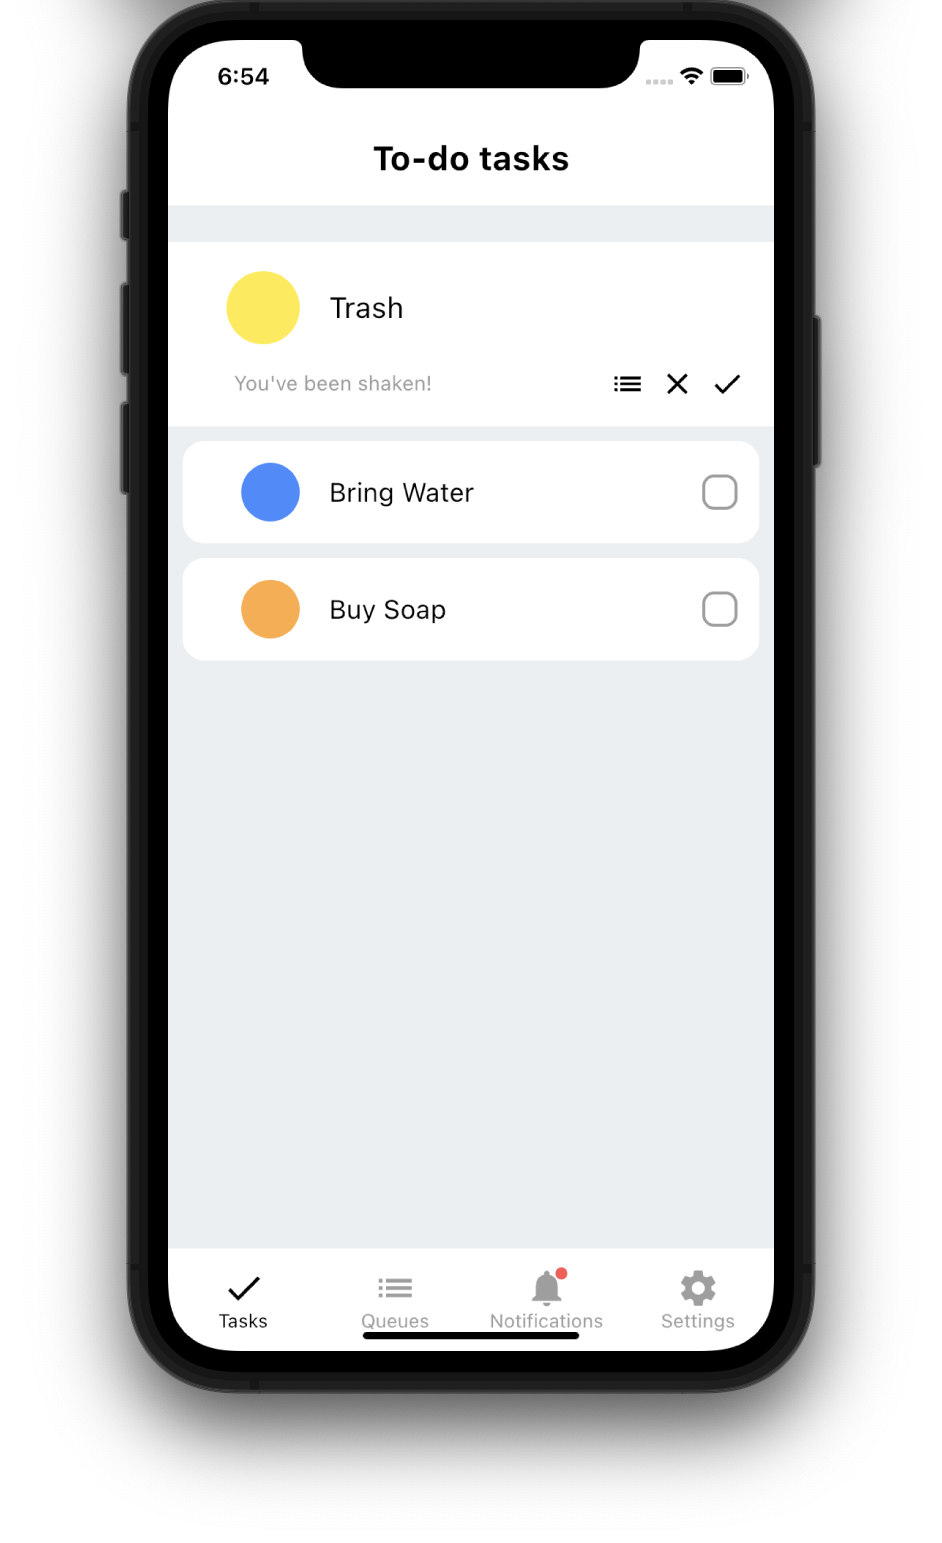Open Queues list icon in bottom bar
The width and height of the screenshot is (942, 1543).
point(395,1287)
